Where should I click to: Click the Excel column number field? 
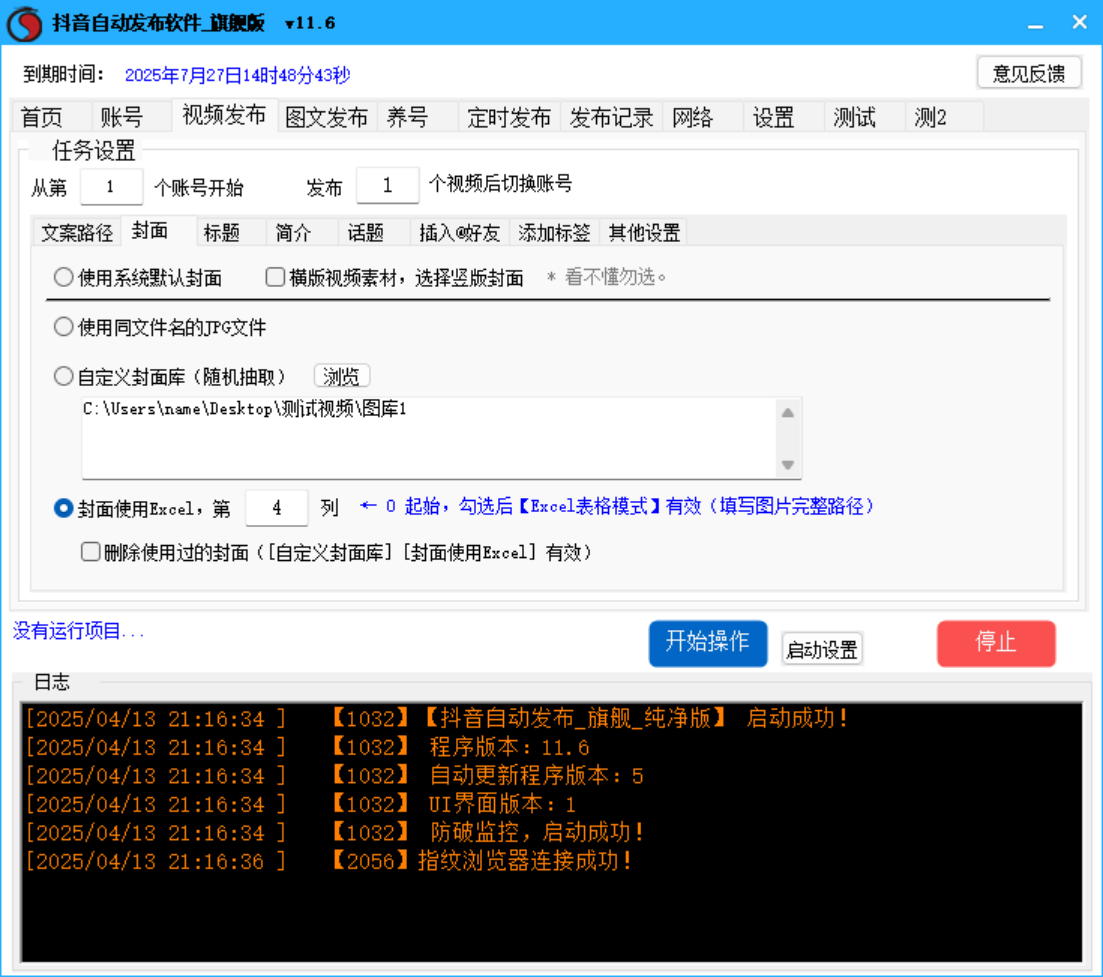[276, 508]
